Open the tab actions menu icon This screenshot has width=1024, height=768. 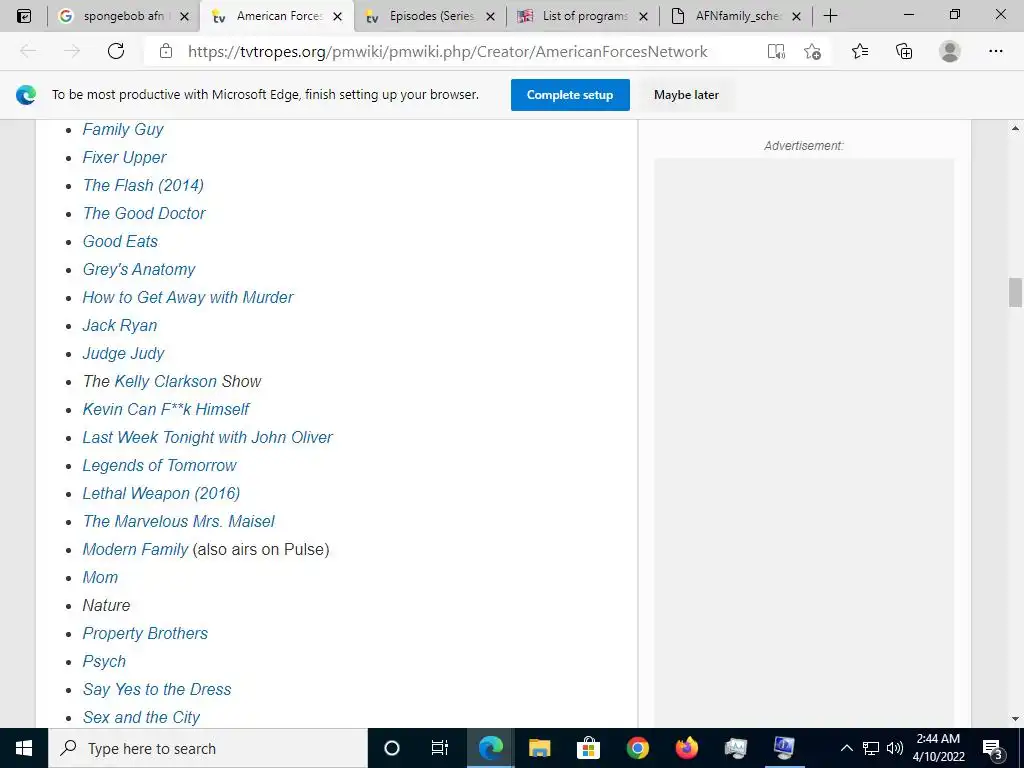tap(24, 16)
